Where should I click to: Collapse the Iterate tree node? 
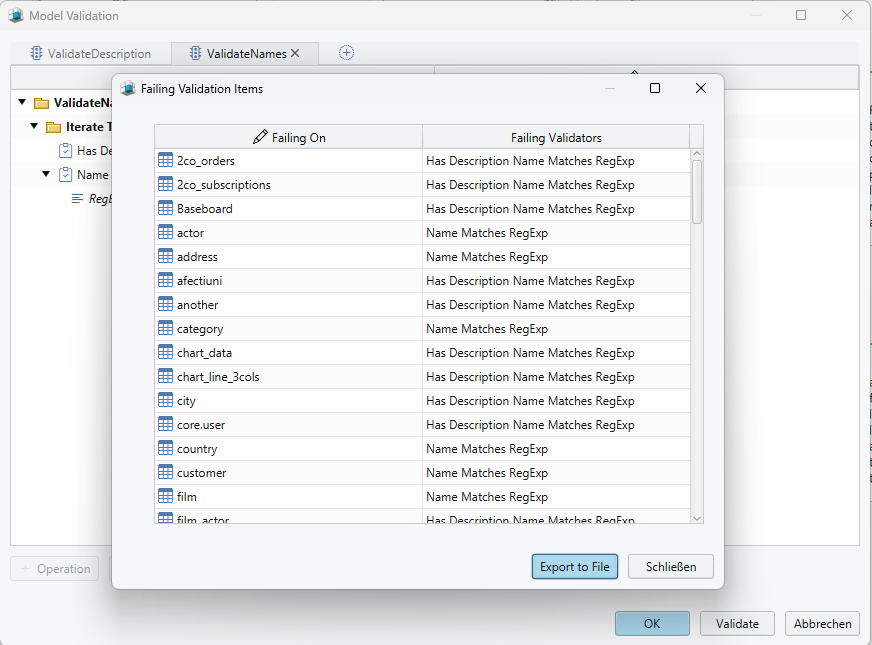(x=34, y=126)
